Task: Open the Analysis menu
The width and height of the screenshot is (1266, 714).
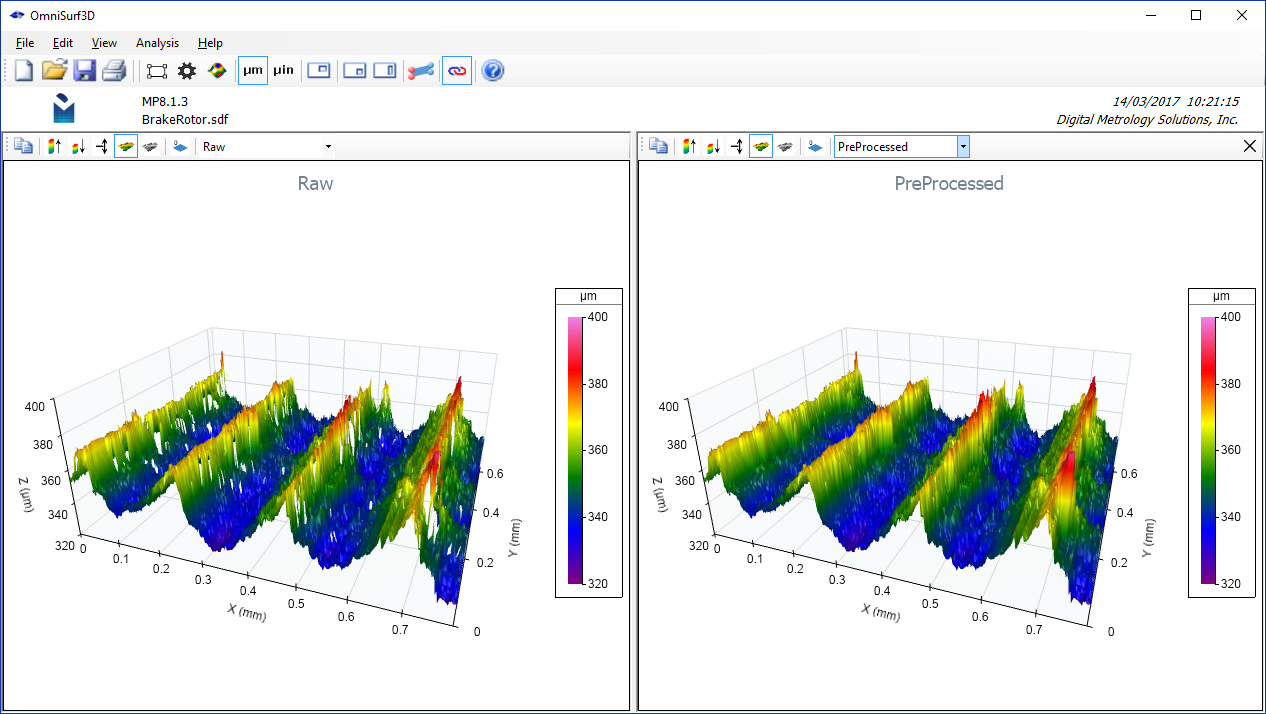Action: pyautogui.click(x=157, y=43)
